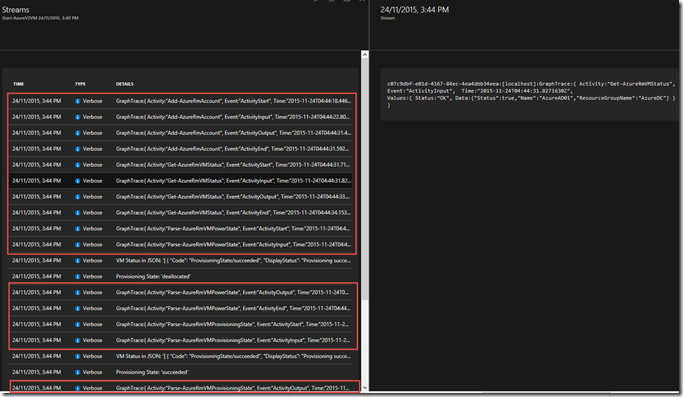View Parse-AzureRmVMProvisioningState ActivityInput trace

(180, 340)
